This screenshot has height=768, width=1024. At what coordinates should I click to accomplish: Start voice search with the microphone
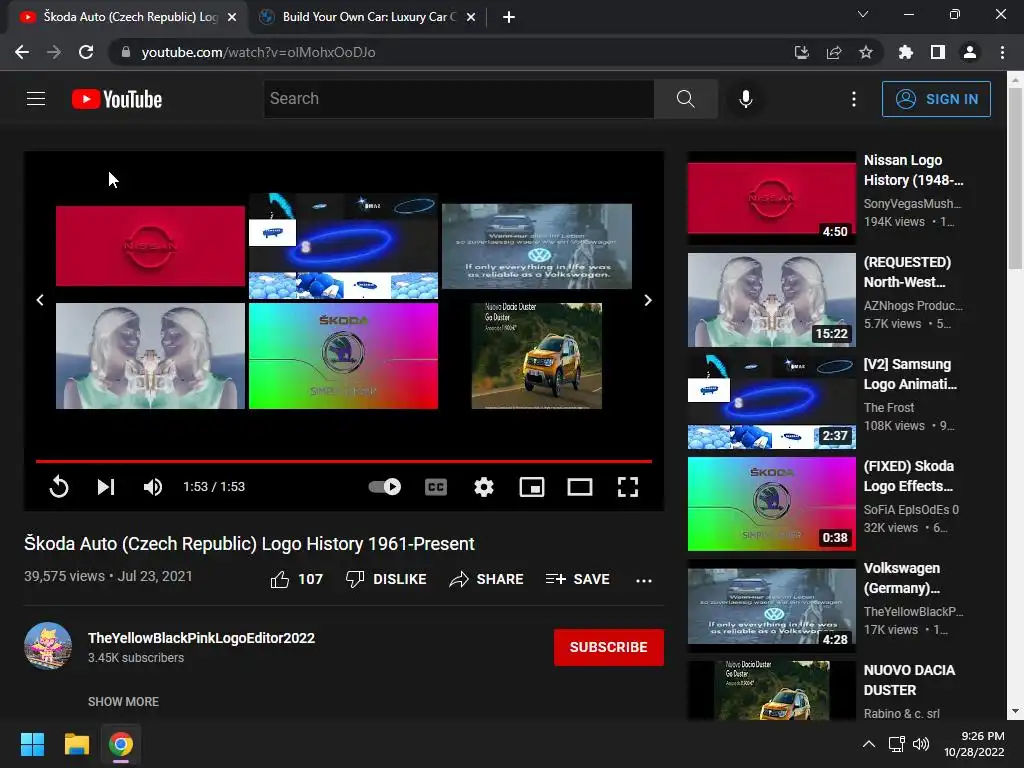click(745, 99)
